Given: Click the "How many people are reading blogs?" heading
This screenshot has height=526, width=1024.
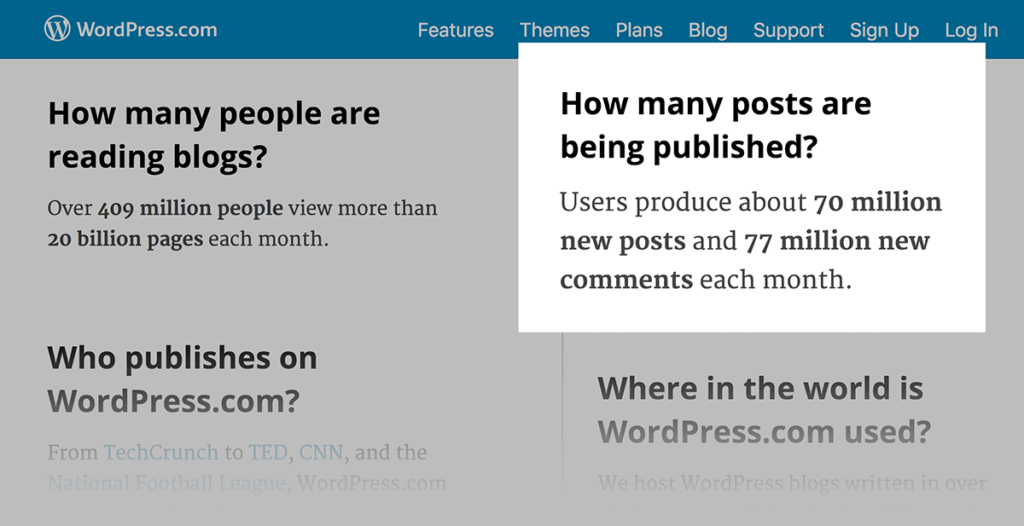Looking at the screenshot, I should coord(213,135).
